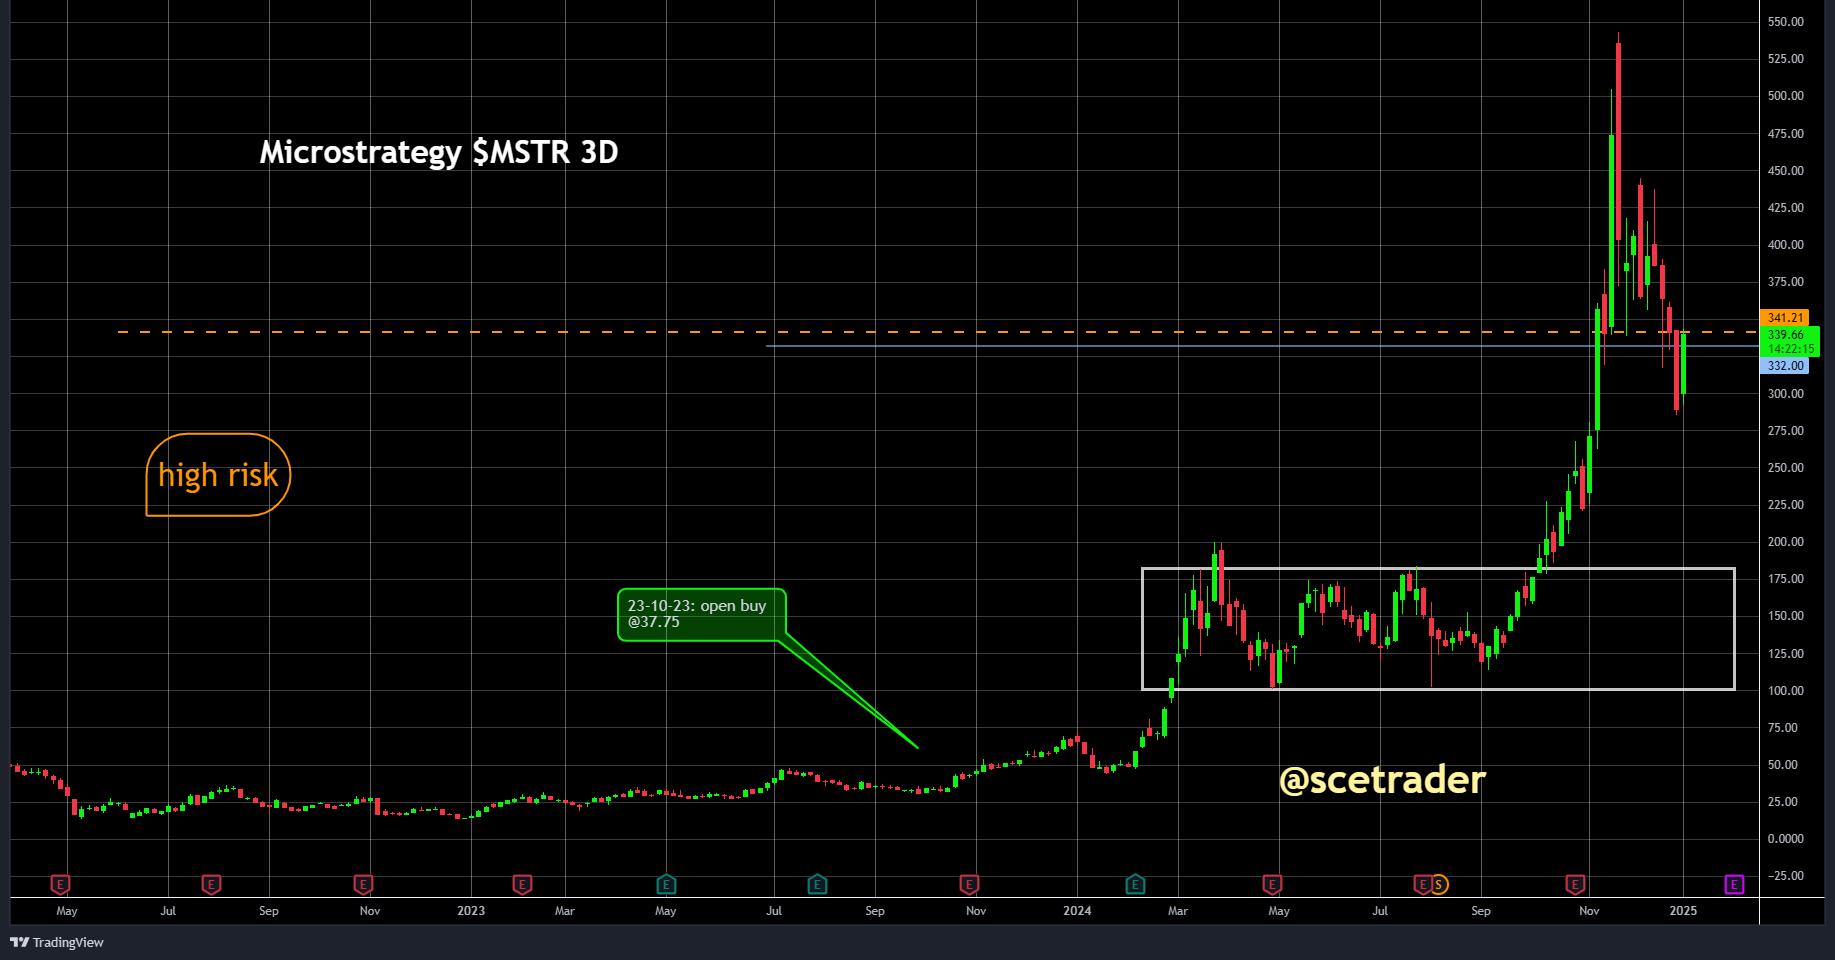Open the red earnings marker for August 2024
Screen dimensions: 1835x960
(1422, 884)
